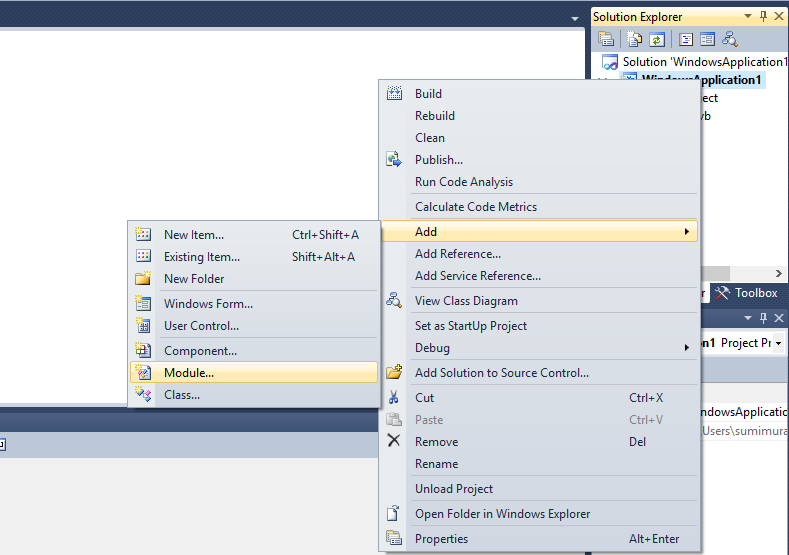Screen dimensions: 789x555
Task: Click Solution Explorer scrollbar right arrow
Action: click(778, 273)
